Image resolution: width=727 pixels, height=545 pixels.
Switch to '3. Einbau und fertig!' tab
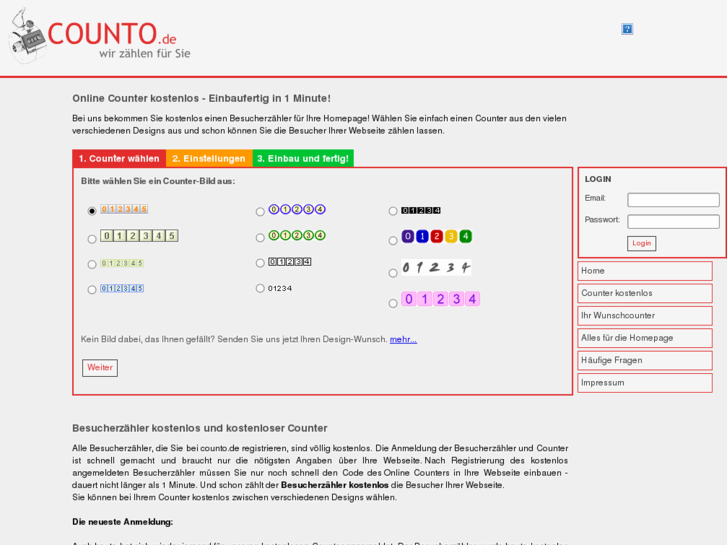click(x=303, y=159)
